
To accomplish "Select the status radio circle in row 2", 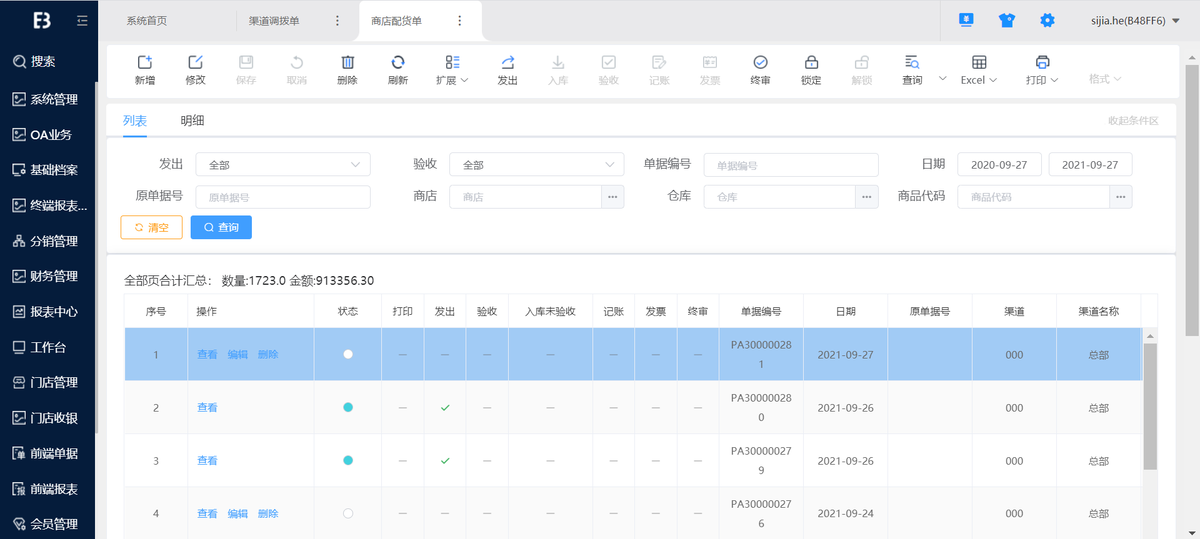I will click(348, 407).
